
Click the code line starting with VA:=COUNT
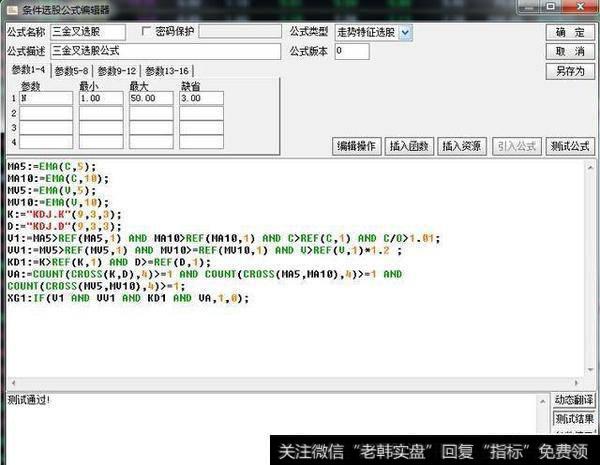(x=205, y=274)
